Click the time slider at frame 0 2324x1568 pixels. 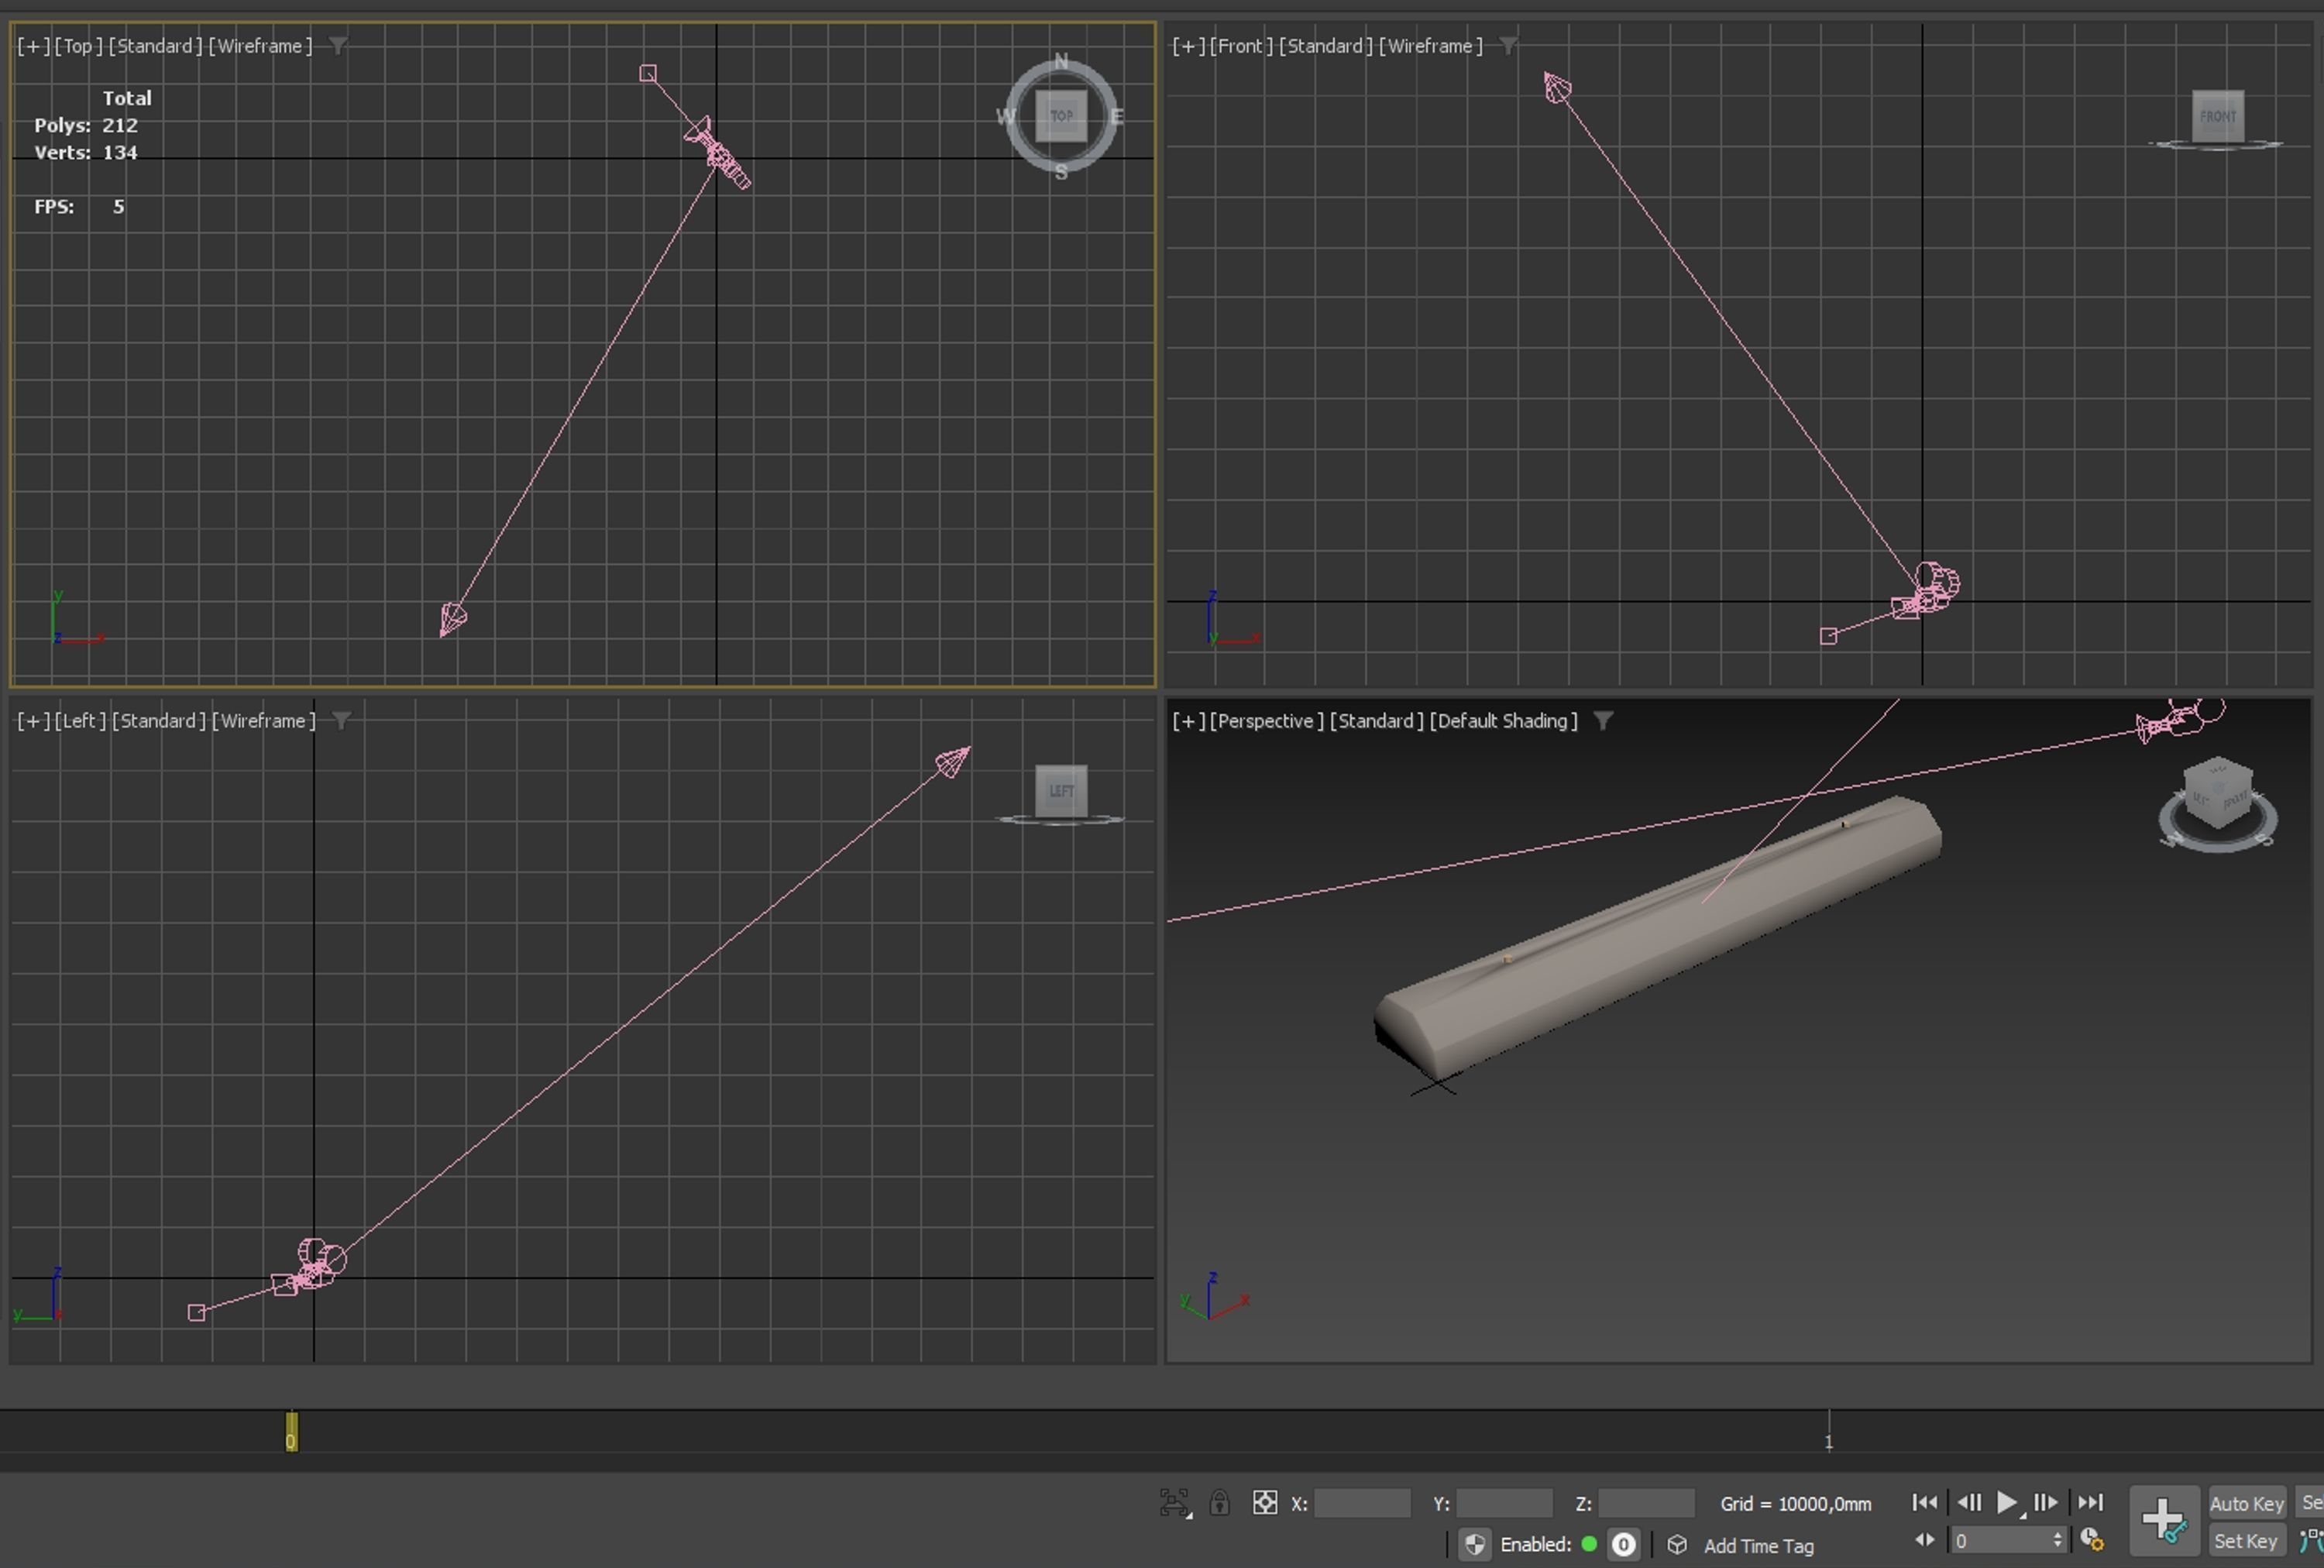coord(291,1431)
